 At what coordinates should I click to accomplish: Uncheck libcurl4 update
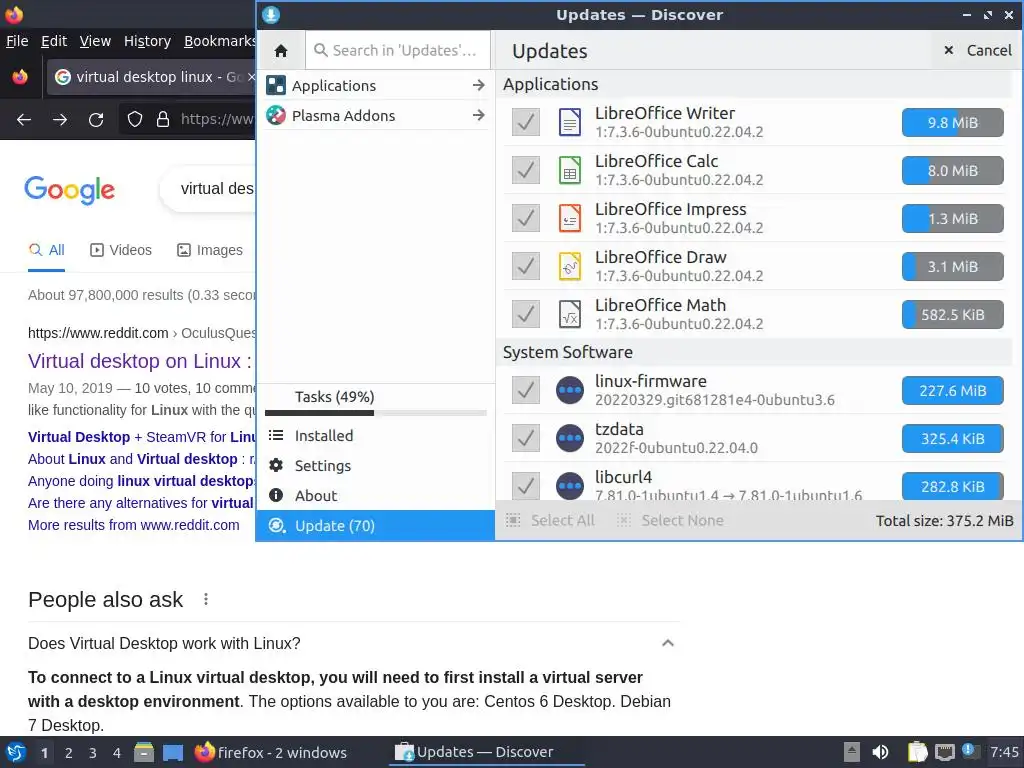click(x=526, y=486)
